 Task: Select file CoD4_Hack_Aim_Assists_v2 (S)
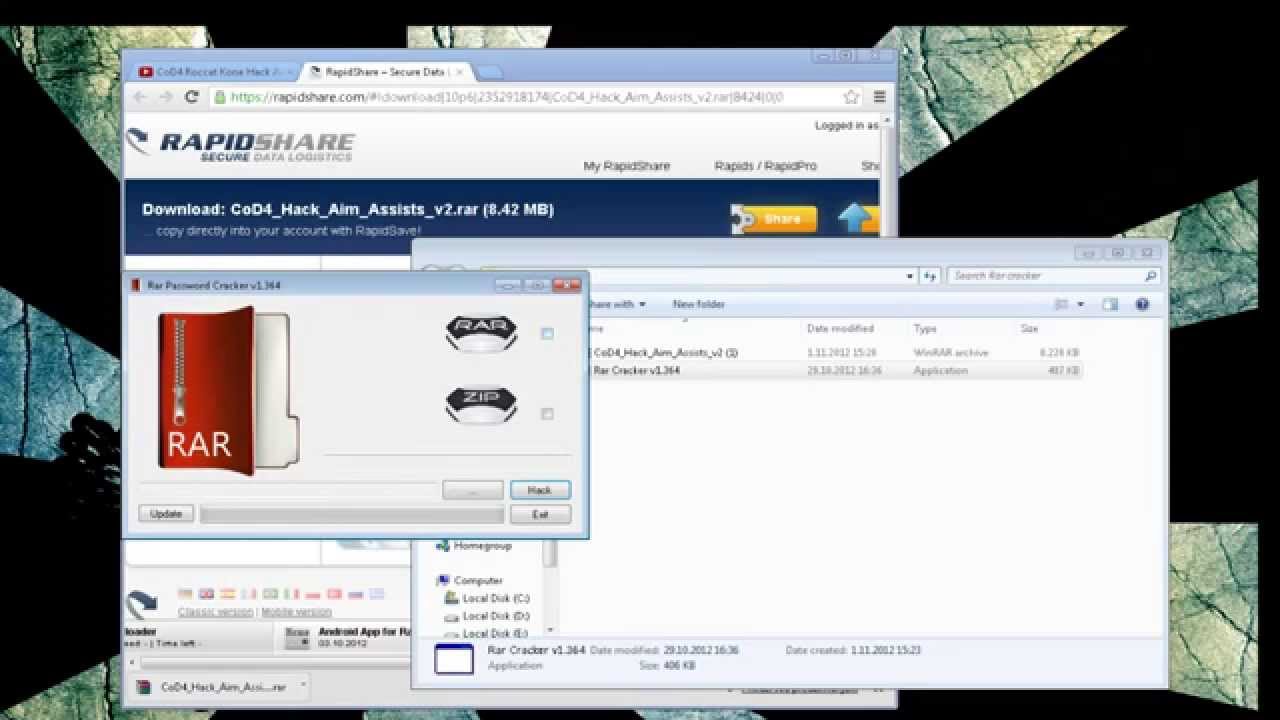click(666, 353)
